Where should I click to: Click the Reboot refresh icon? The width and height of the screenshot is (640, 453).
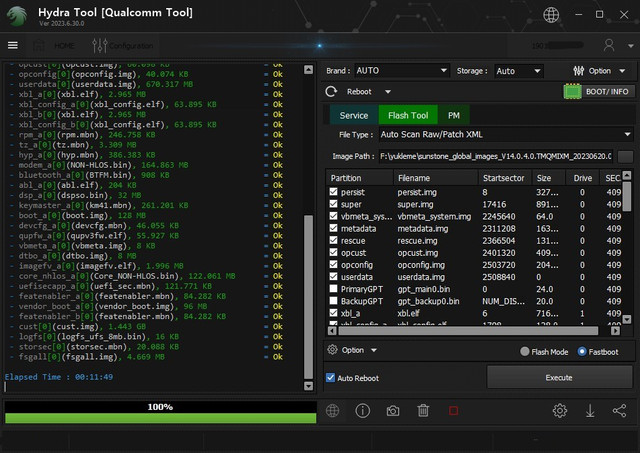pos(331,91)
